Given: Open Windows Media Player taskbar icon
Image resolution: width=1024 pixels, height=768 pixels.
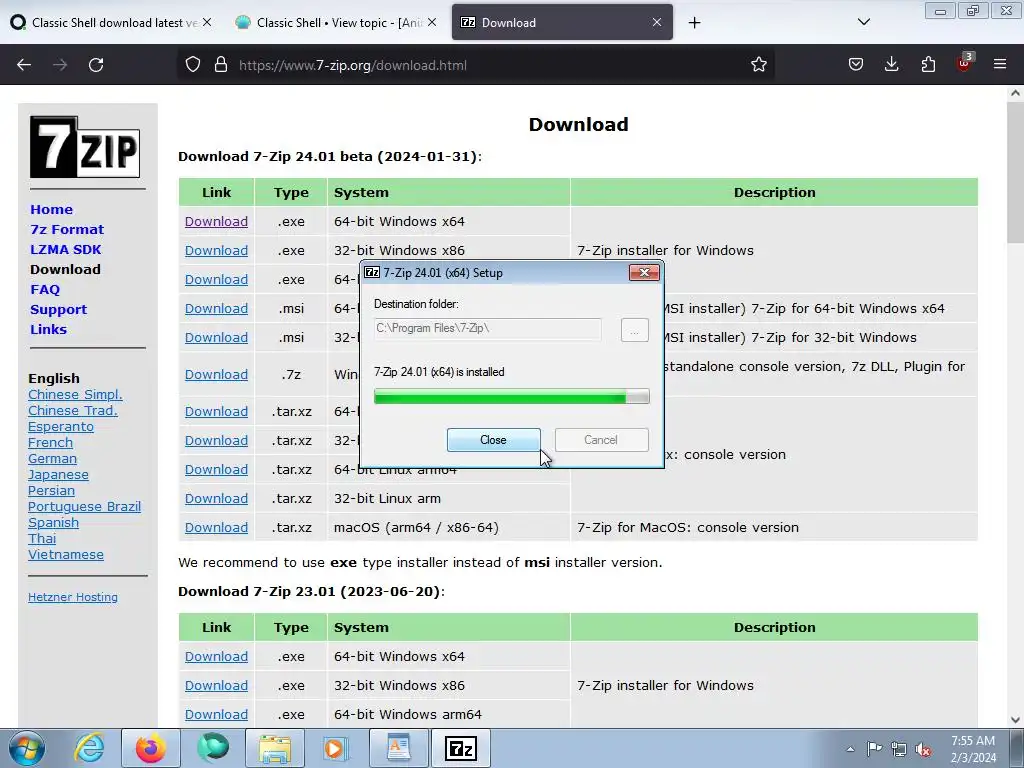Looking at the screenshot, I should tap(337, 748).
